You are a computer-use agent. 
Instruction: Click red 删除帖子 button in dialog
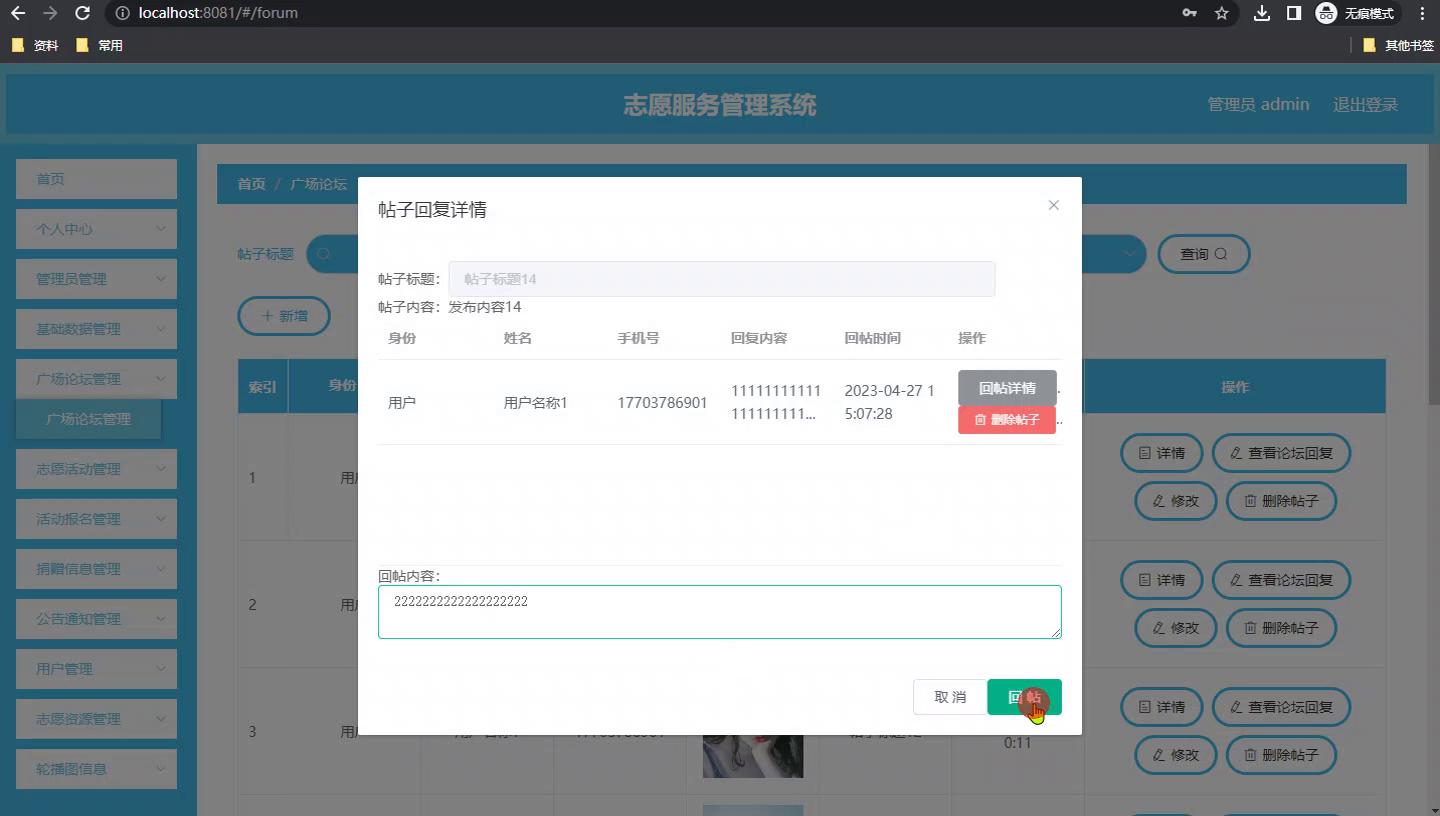[x=1007, y=420]
